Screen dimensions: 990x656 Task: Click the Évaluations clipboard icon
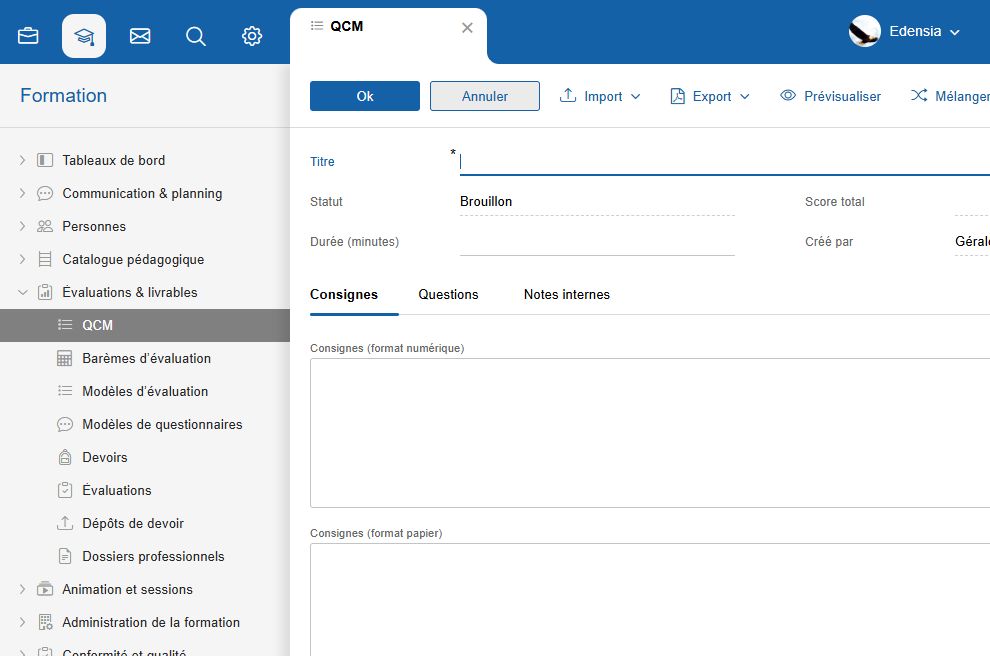click(65, 490)
